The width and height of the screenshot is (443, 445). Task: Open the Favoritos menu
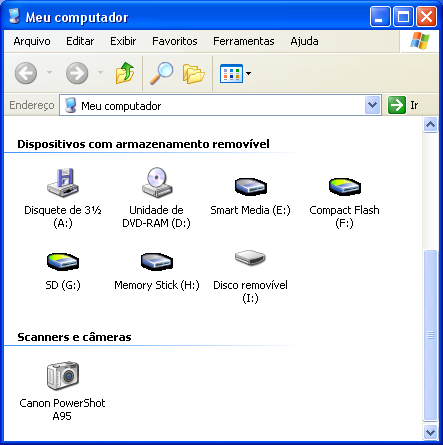(175, 41)
